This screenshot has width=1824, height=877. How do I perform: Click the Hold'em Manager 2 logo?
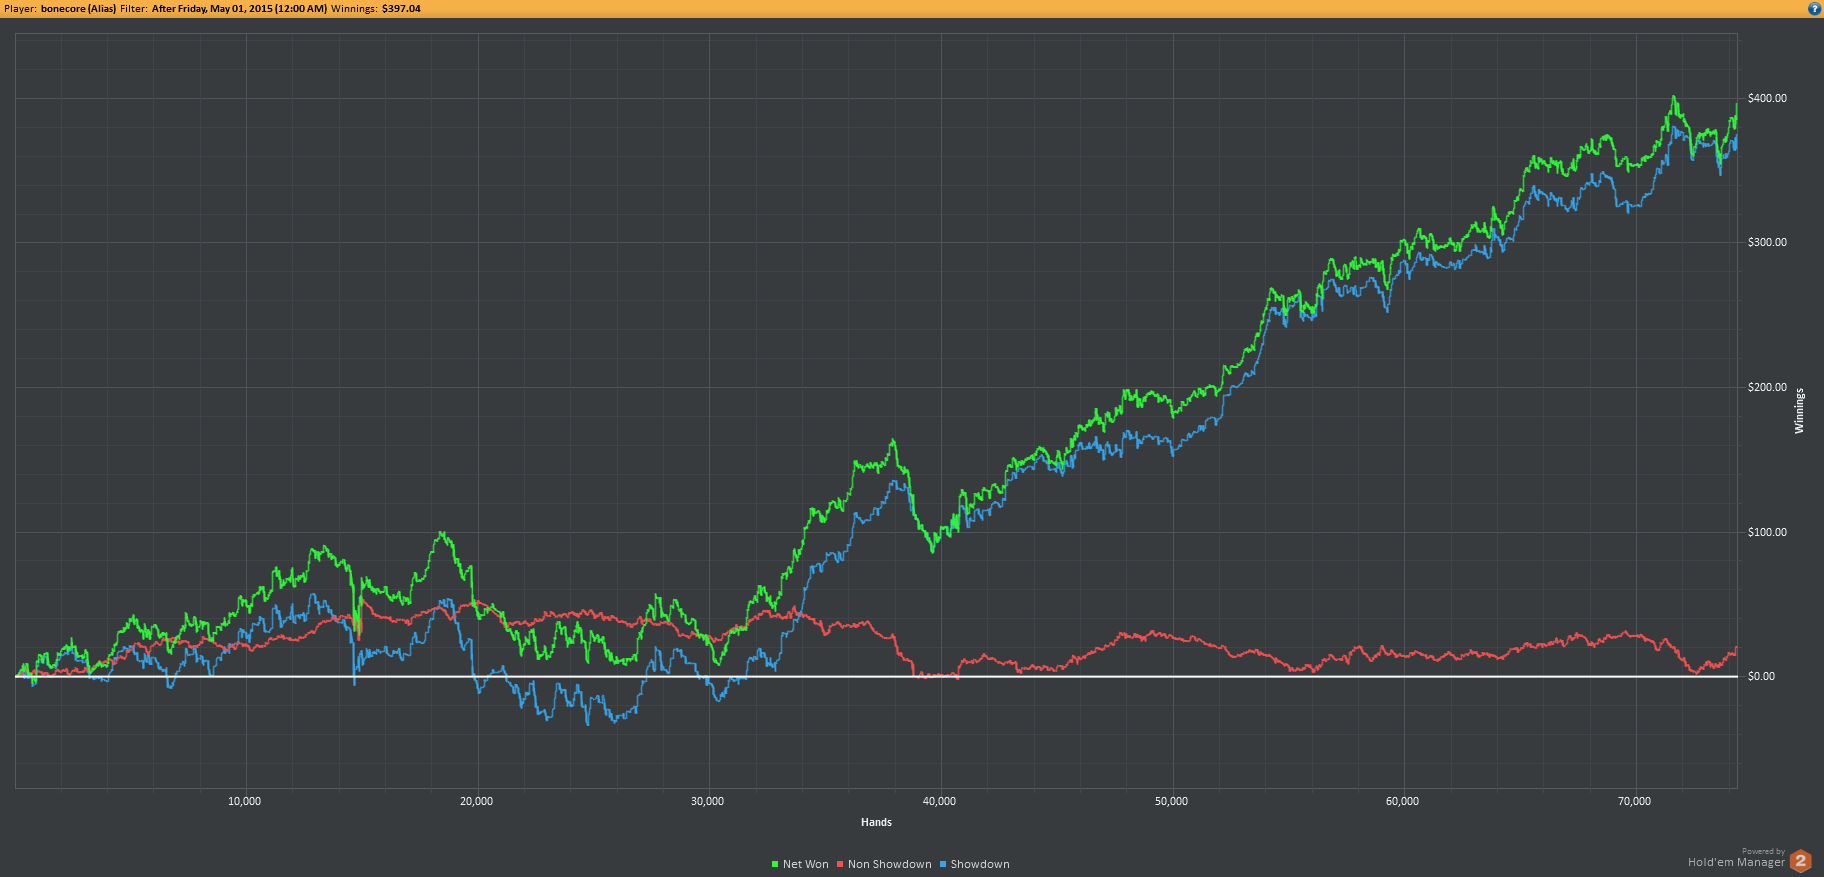(x=1801, y=860)
